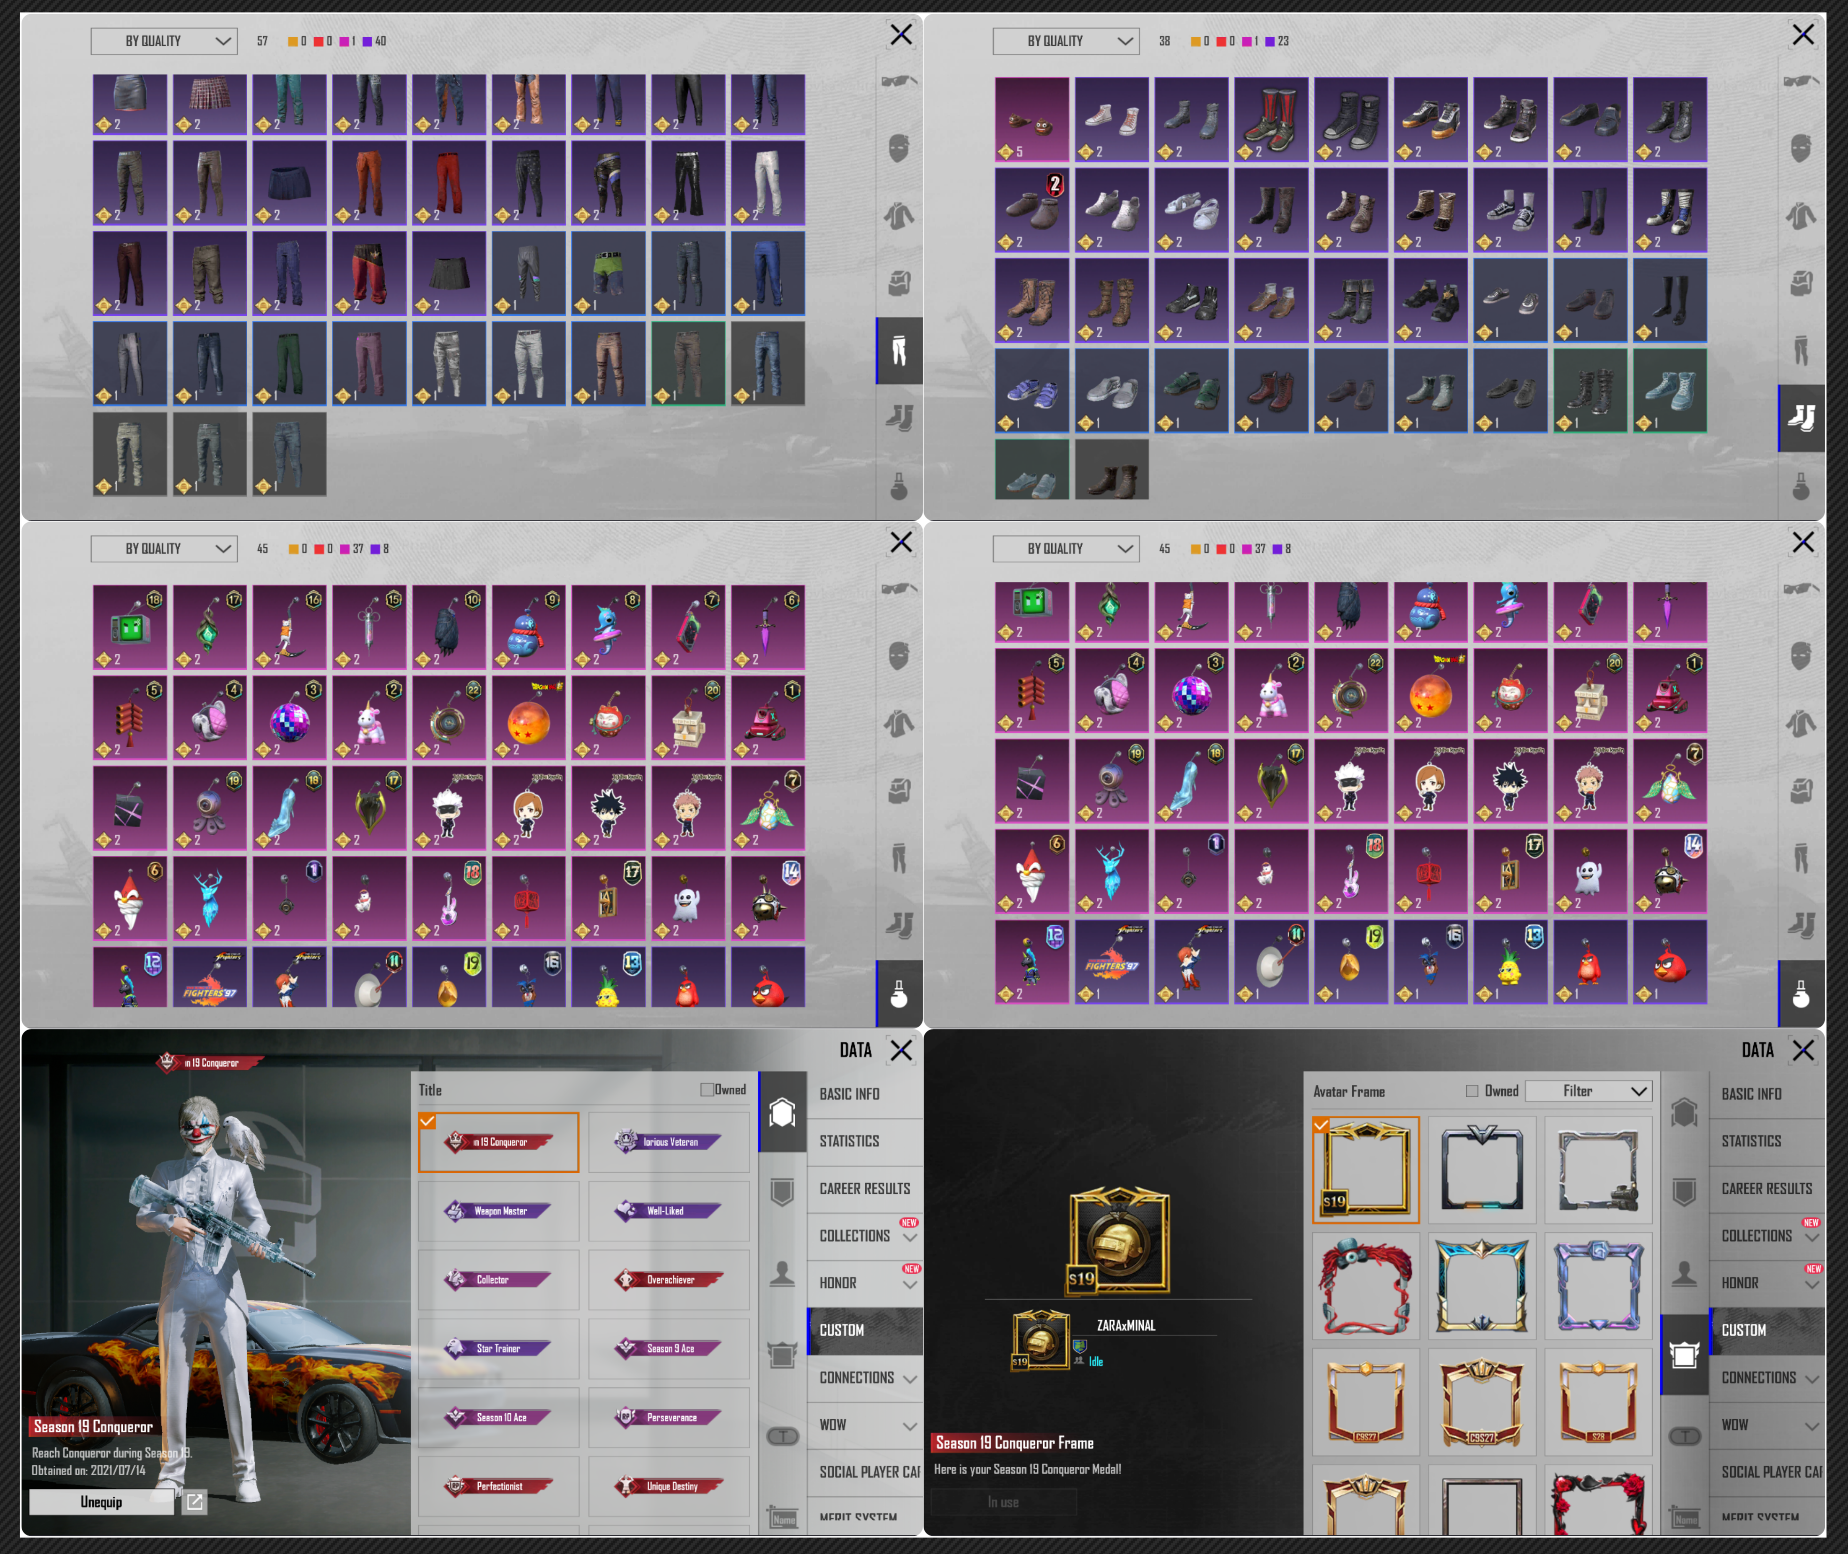This screenshot has height=1554, width=1848.
Task: Select the green TV ornament in the middle-left ornaments panel
Action: pos(130,628)
